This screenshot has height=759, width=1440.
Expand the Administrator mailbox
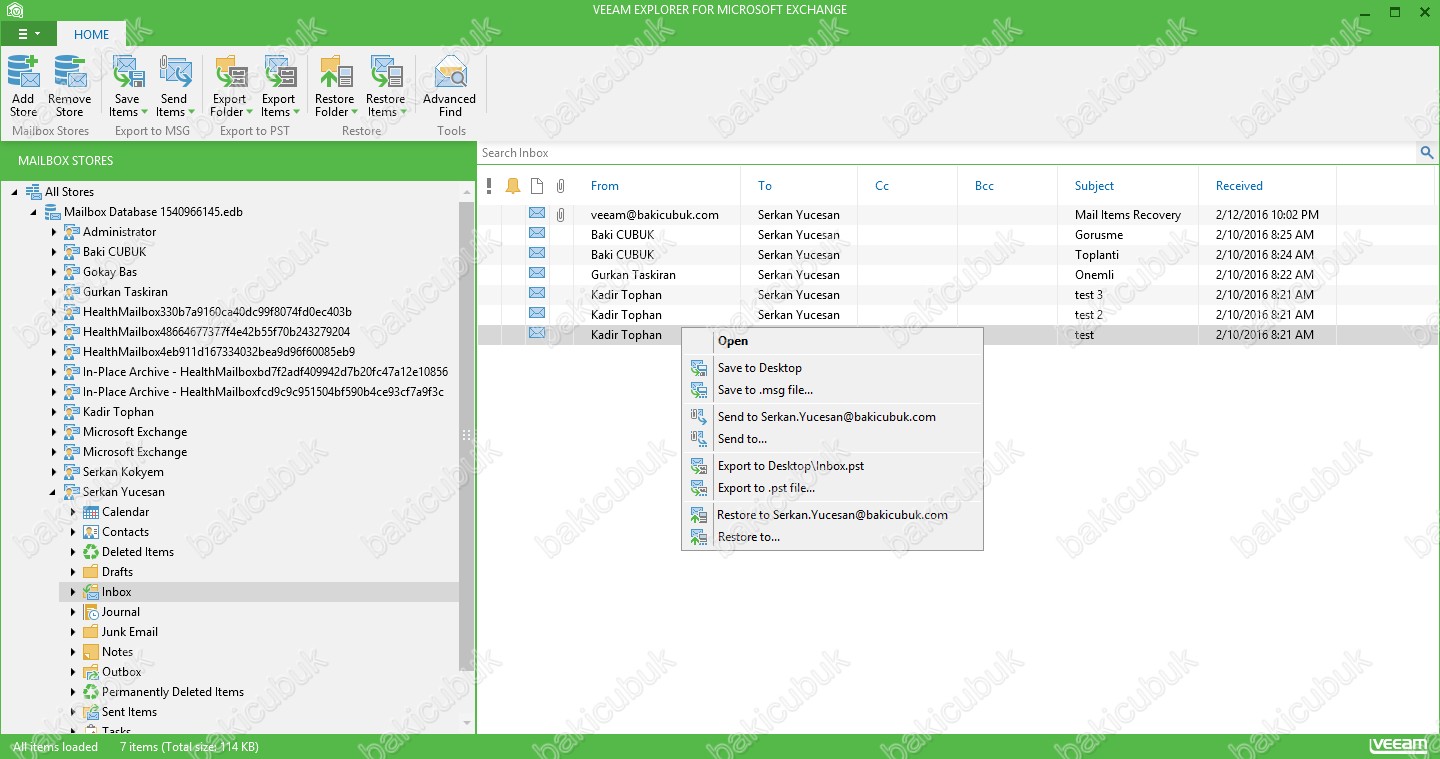coord(54,232)
